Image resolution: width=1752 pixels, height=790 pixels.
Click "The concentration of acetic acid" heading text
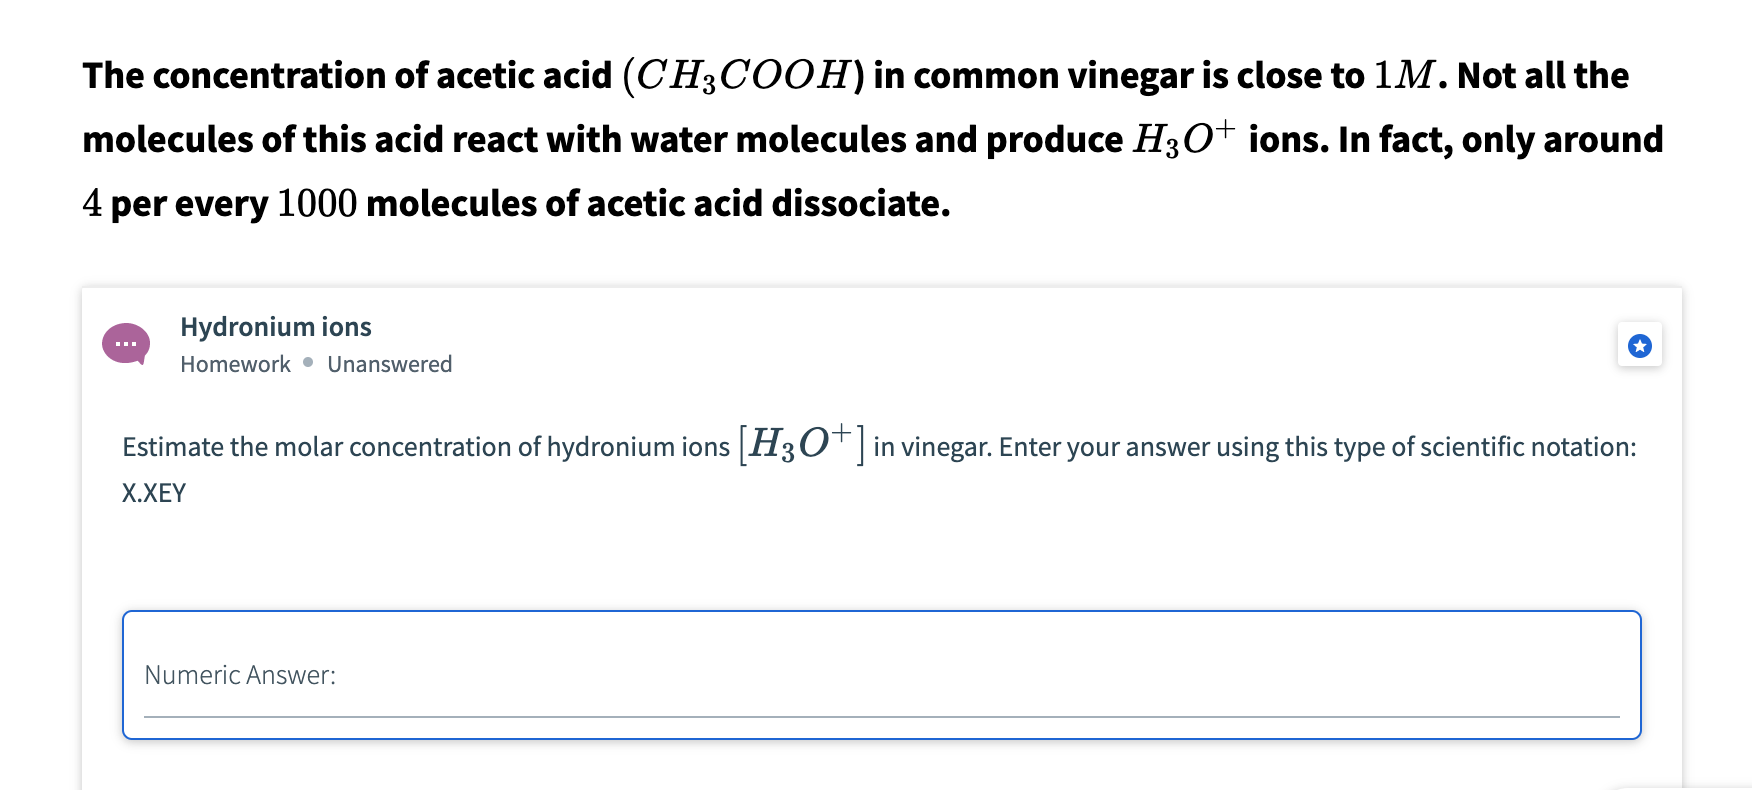(x=347, y=76)
